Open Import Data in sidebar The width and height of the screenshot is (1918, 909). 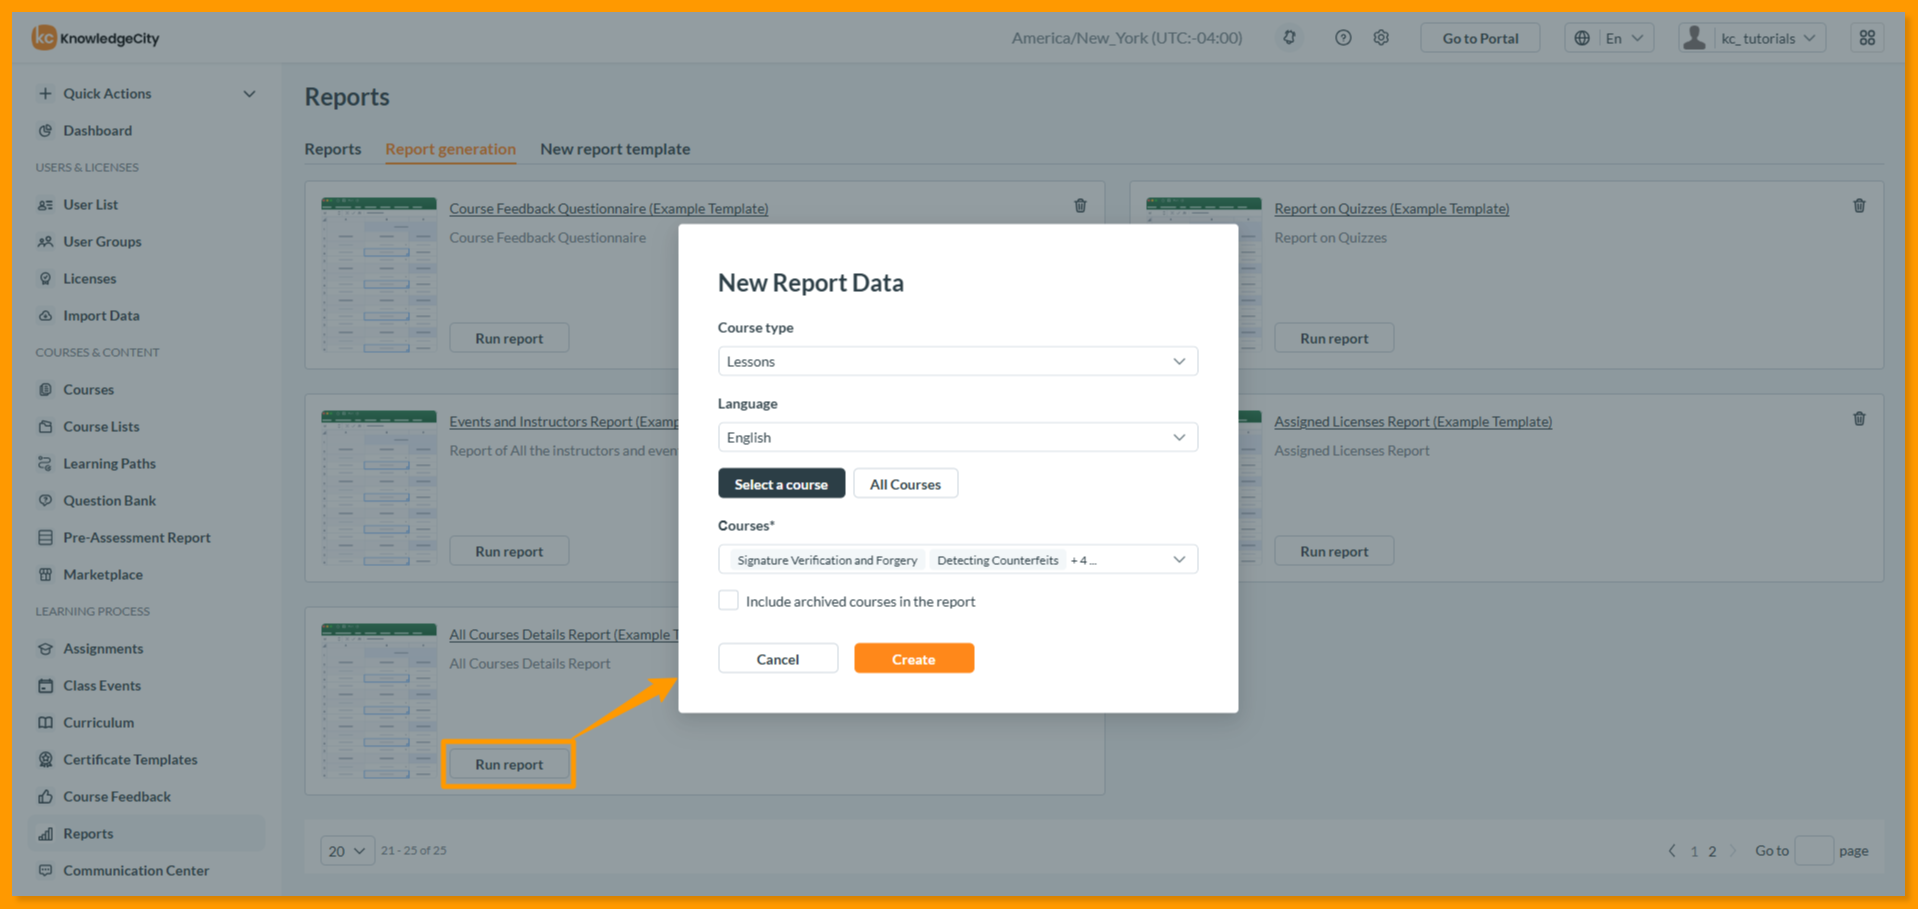pyautogui.click(x=101, y=315)
